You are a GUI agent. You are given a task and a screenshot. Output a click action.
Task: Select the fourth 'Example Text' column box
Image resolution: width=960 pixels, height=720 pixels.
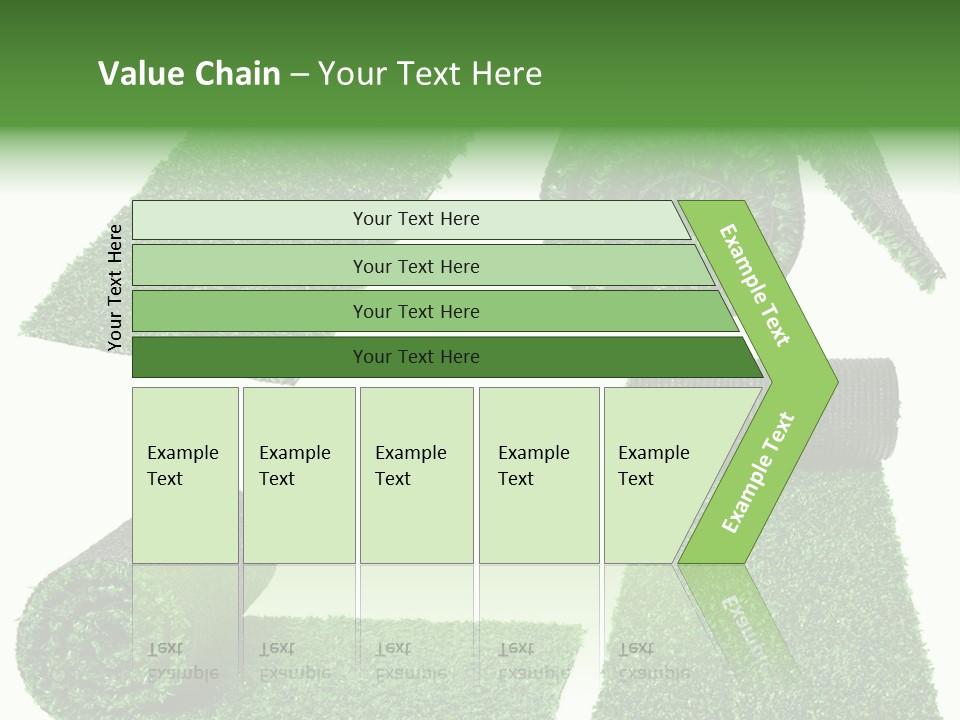tap(538, 475)
